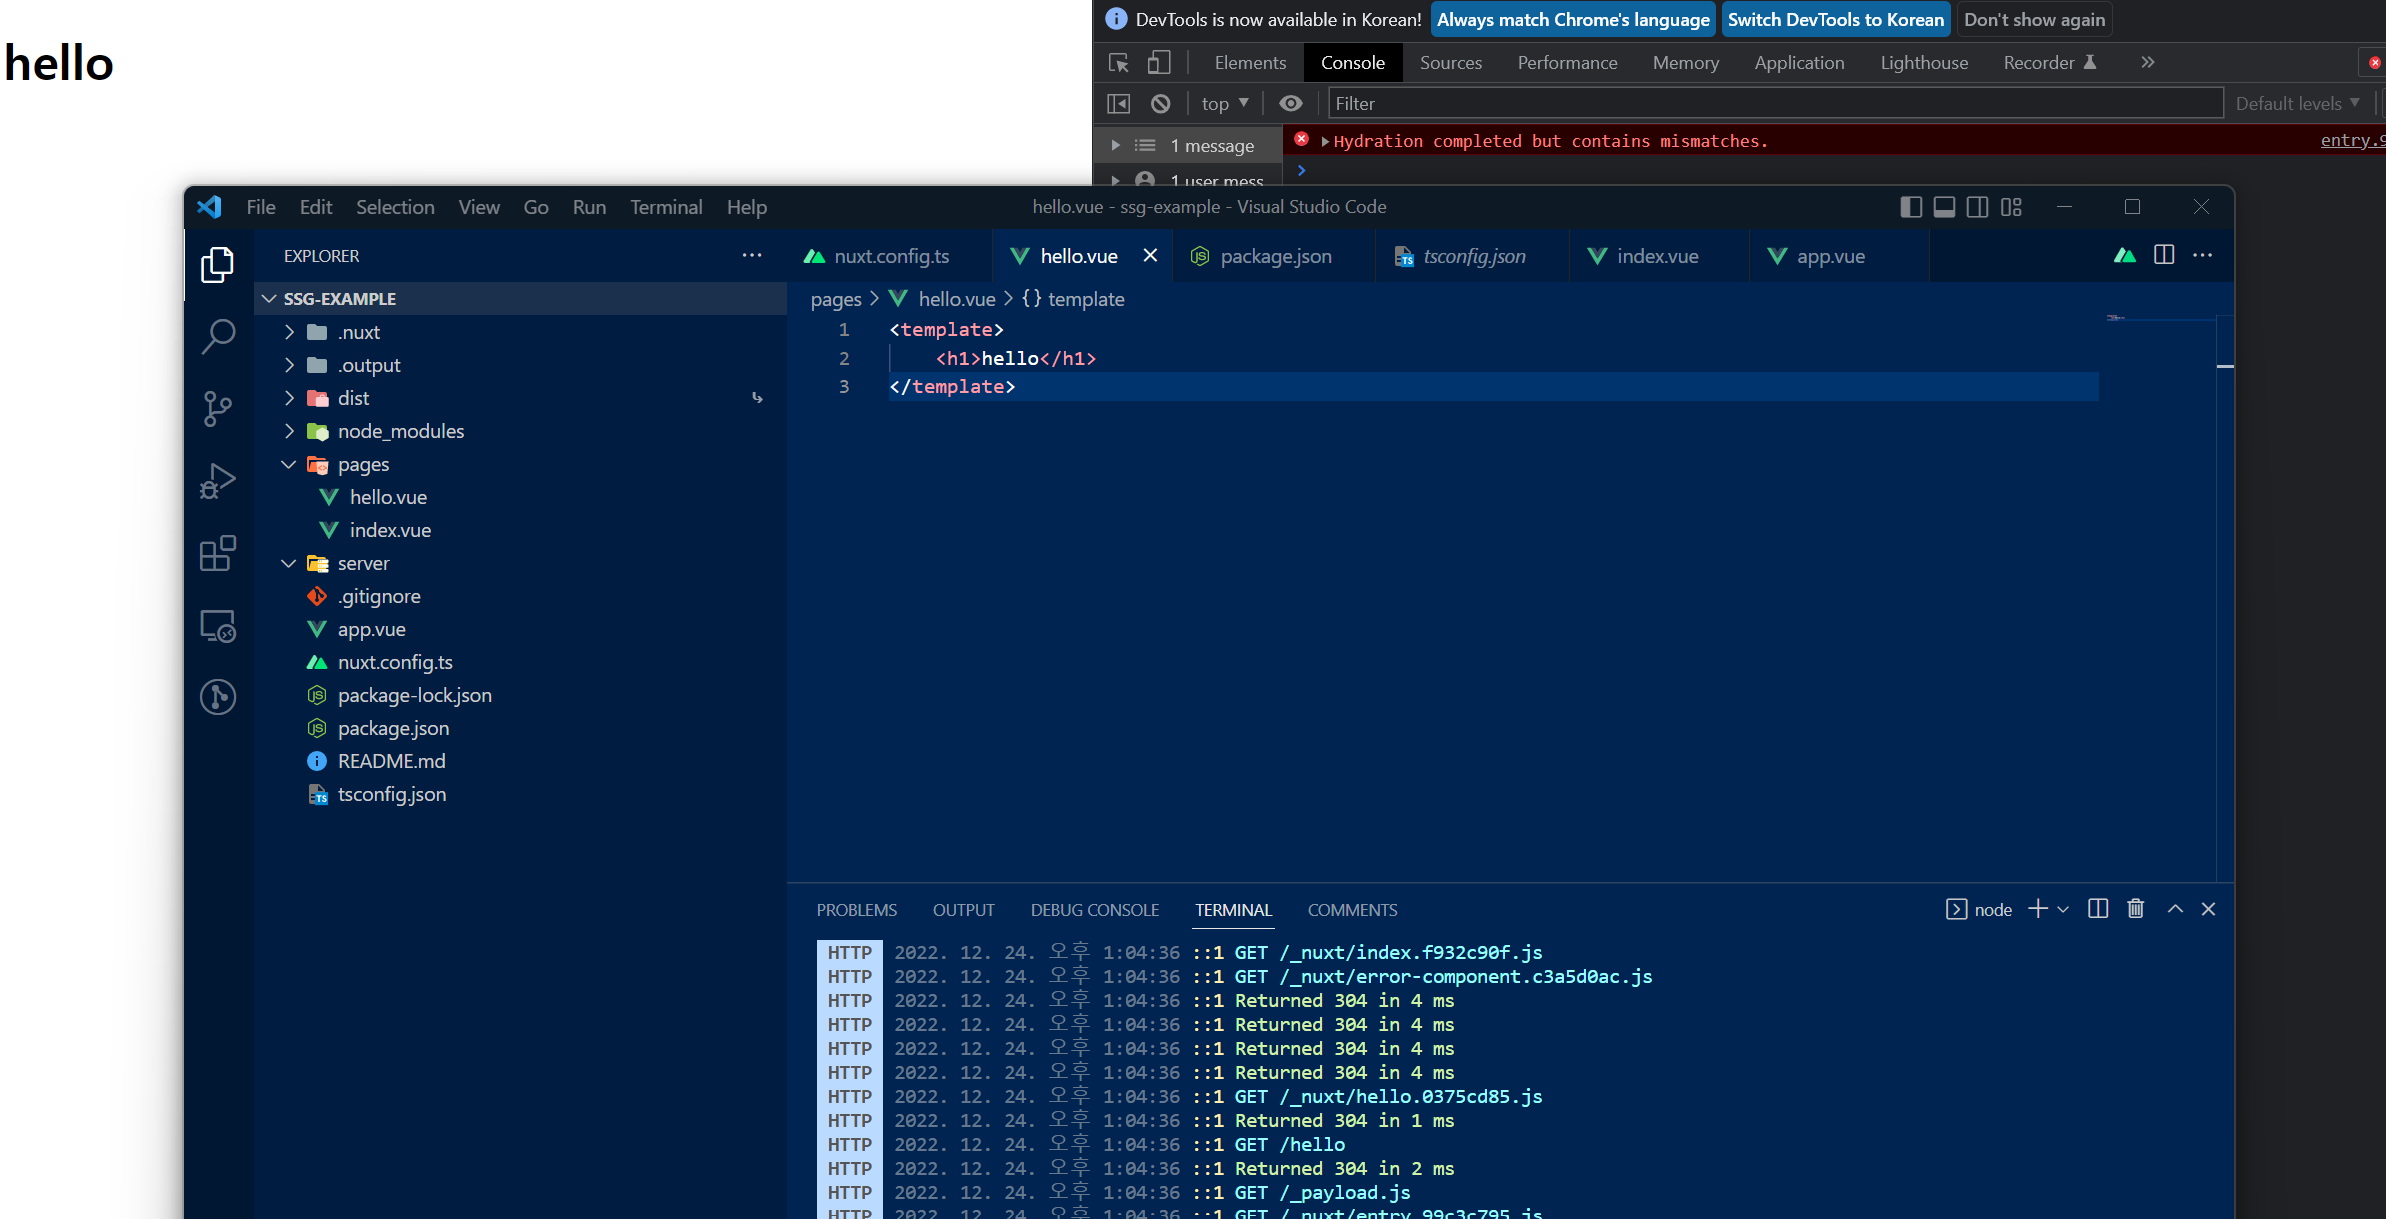Toggle VS Code primary side bar visibility
The width and height of the screenshot is (2386, 1219).
[1910, 207]
